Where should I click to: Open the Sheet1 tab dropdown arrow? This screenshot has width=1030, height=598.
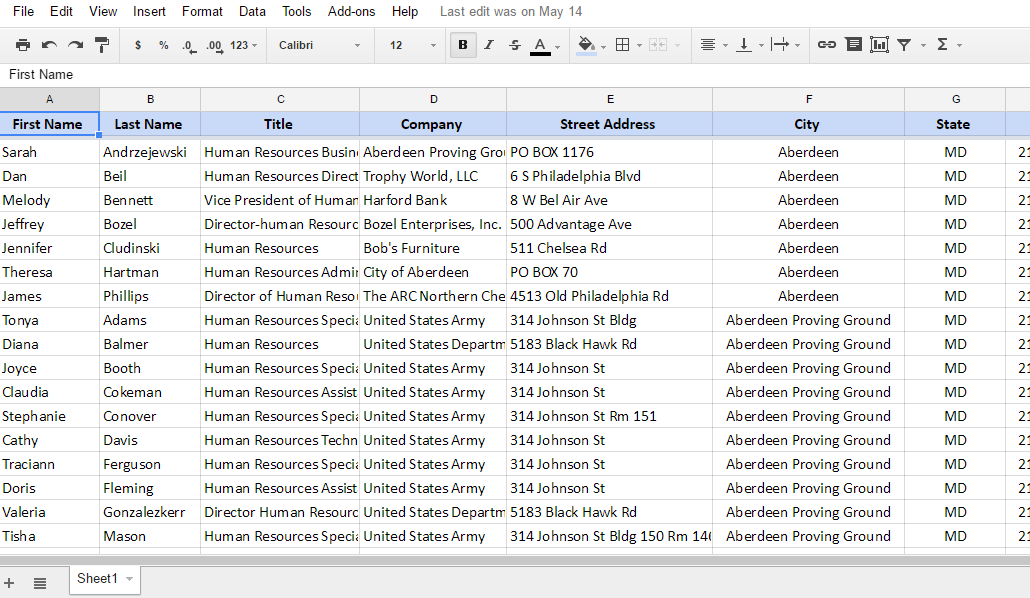click(x=129, y=579)
